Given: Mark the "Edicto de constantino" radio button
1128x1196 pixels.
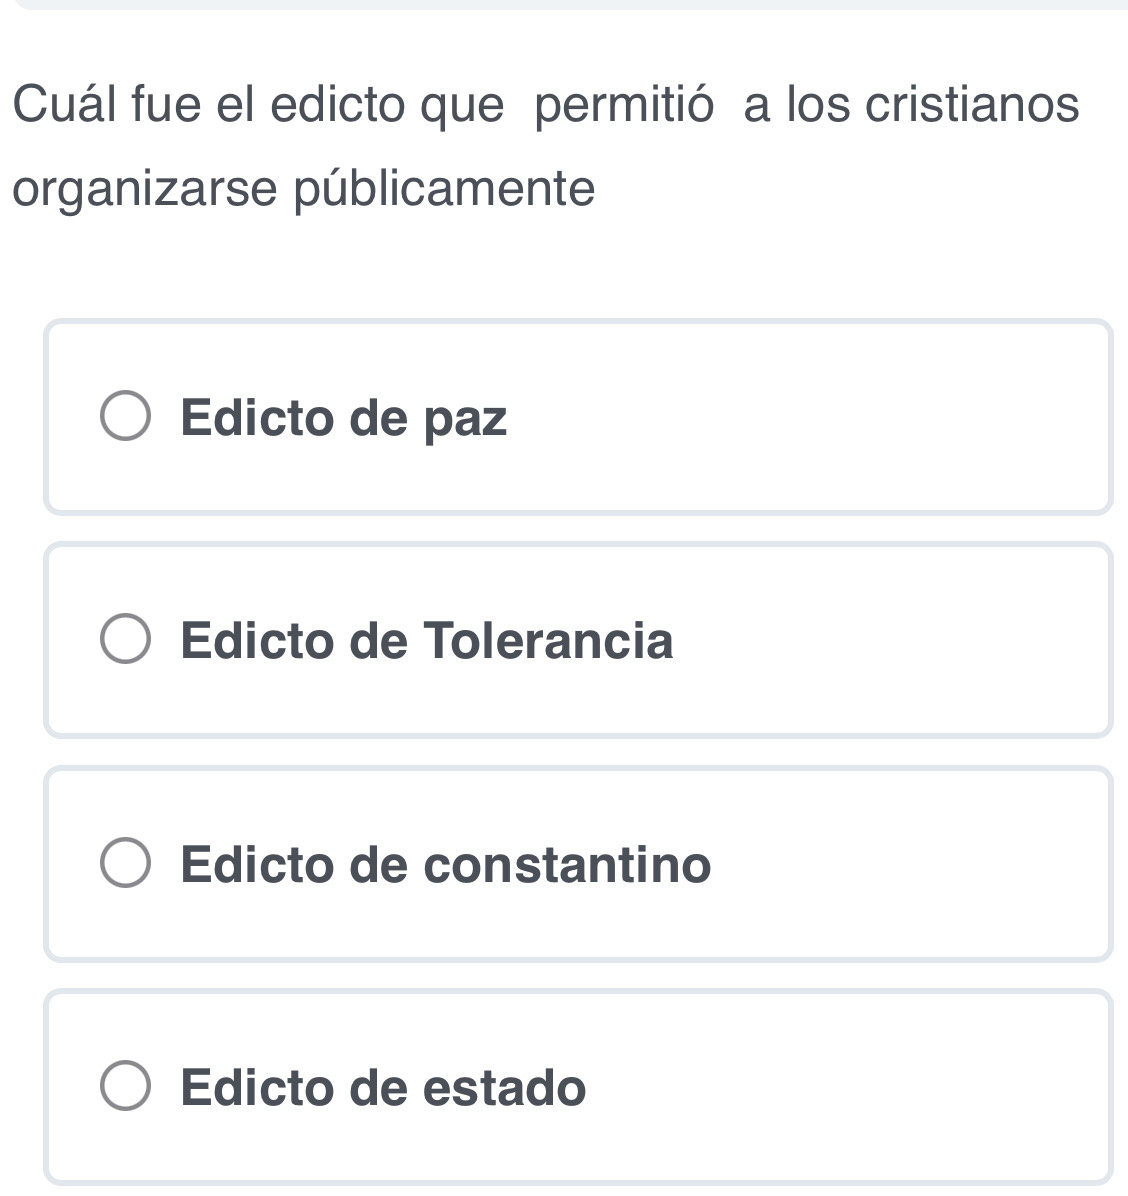Looking at the screenshot, I should click(126, 864).
